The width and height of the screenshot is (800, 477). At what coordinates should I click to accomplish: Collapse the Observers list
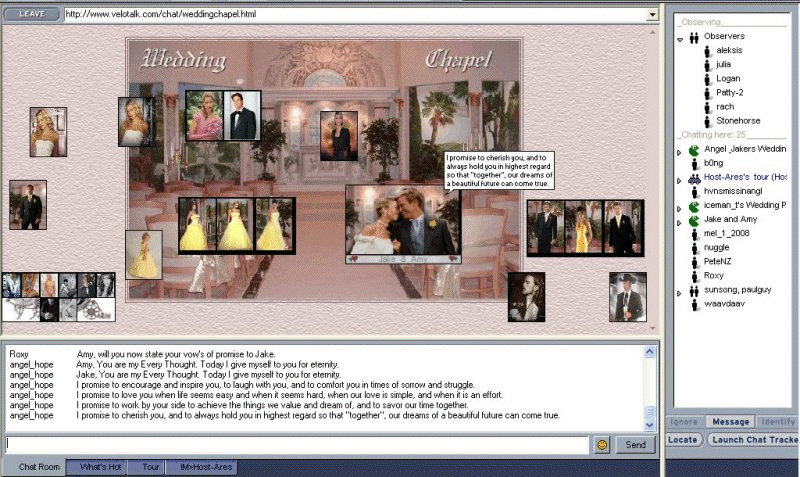680,38
